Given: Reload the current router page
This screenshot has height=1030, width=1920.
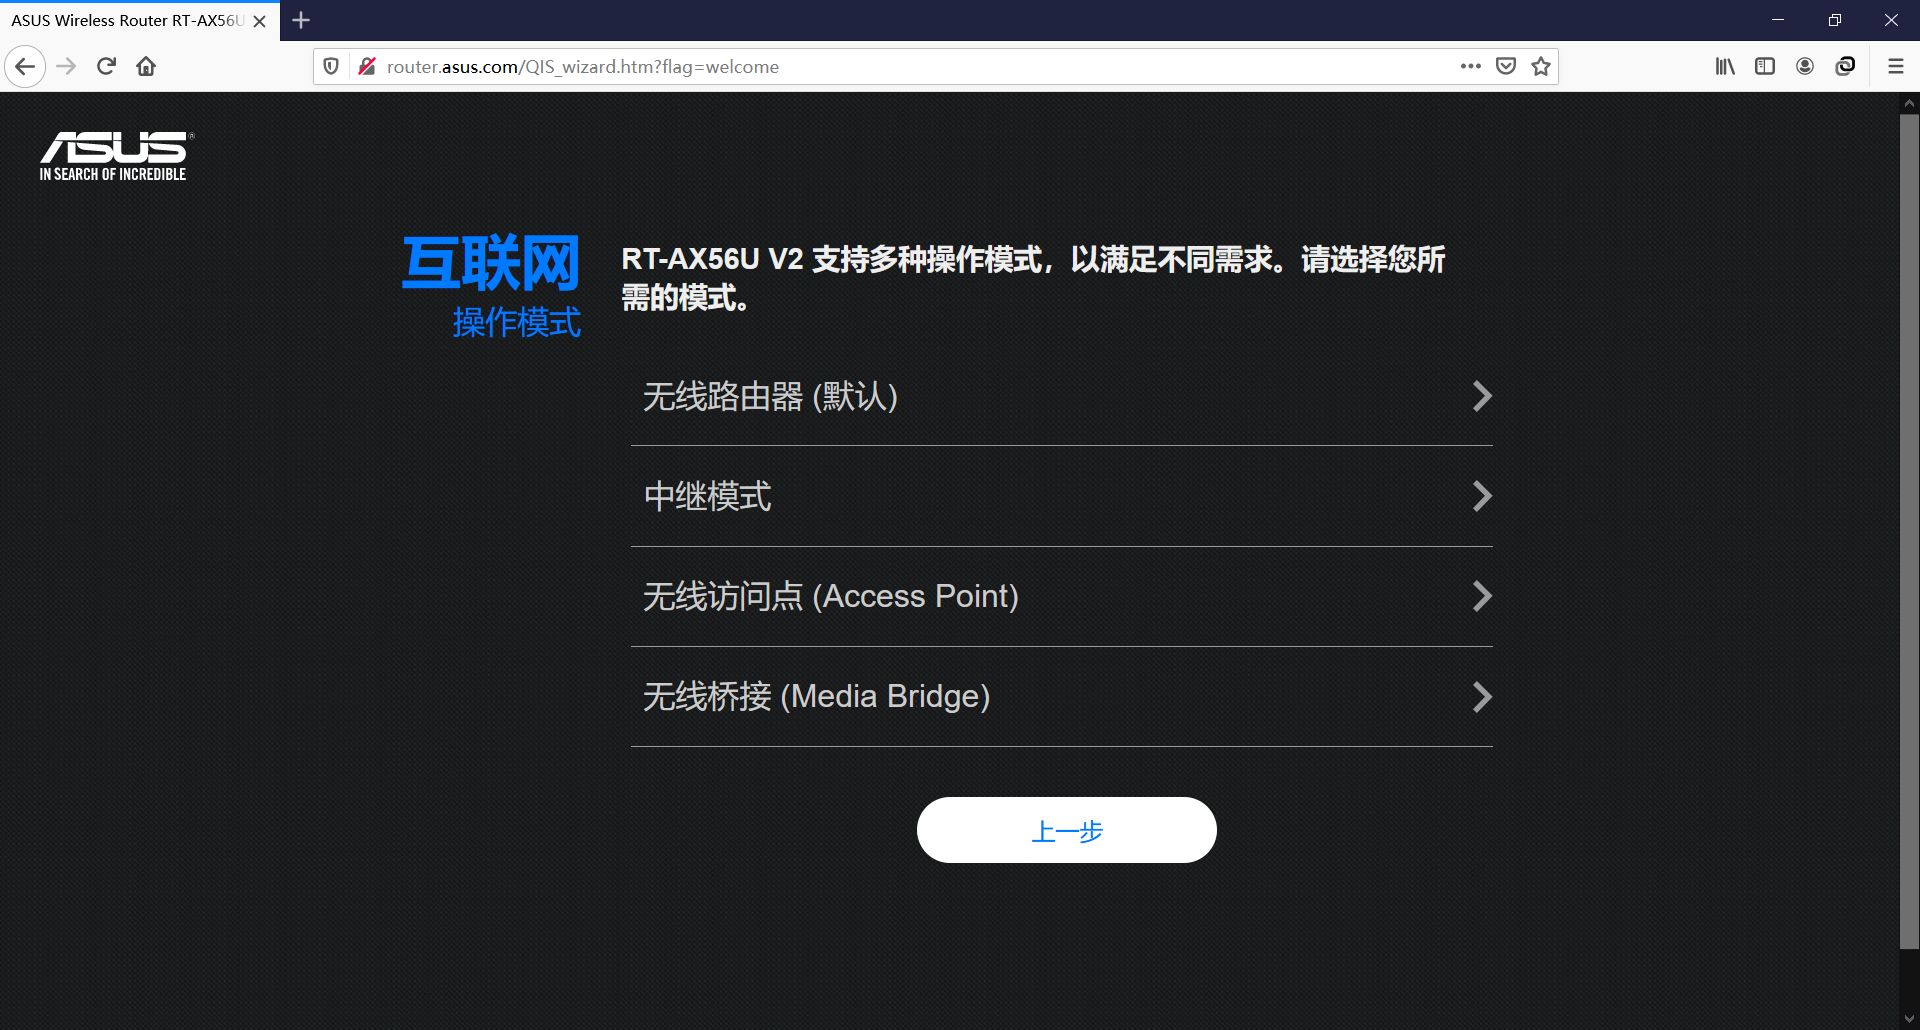Looking at the screenshot, I should click(x=106, y=67).
